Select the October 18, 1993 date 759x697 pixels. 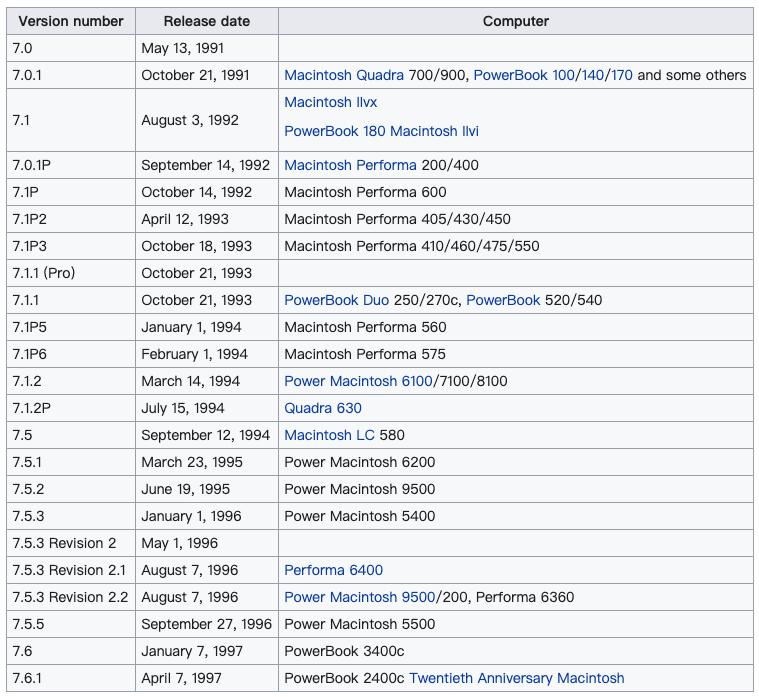pos(207,246)
